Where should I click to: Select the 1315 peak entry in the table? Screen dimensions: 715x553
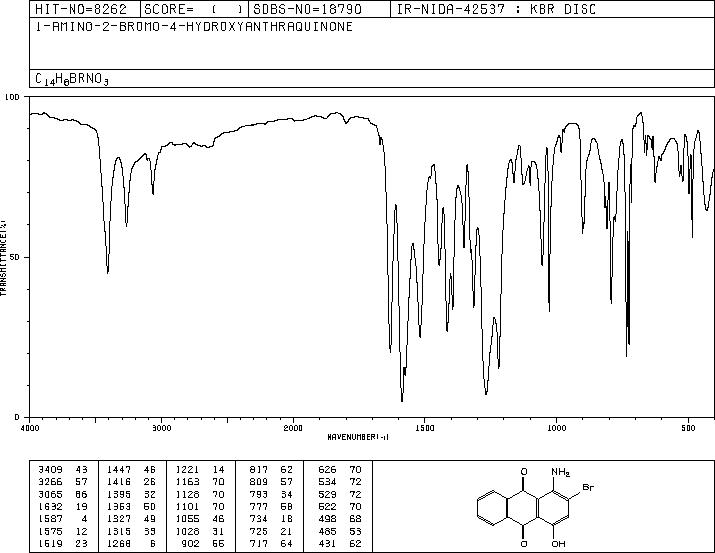131,532
